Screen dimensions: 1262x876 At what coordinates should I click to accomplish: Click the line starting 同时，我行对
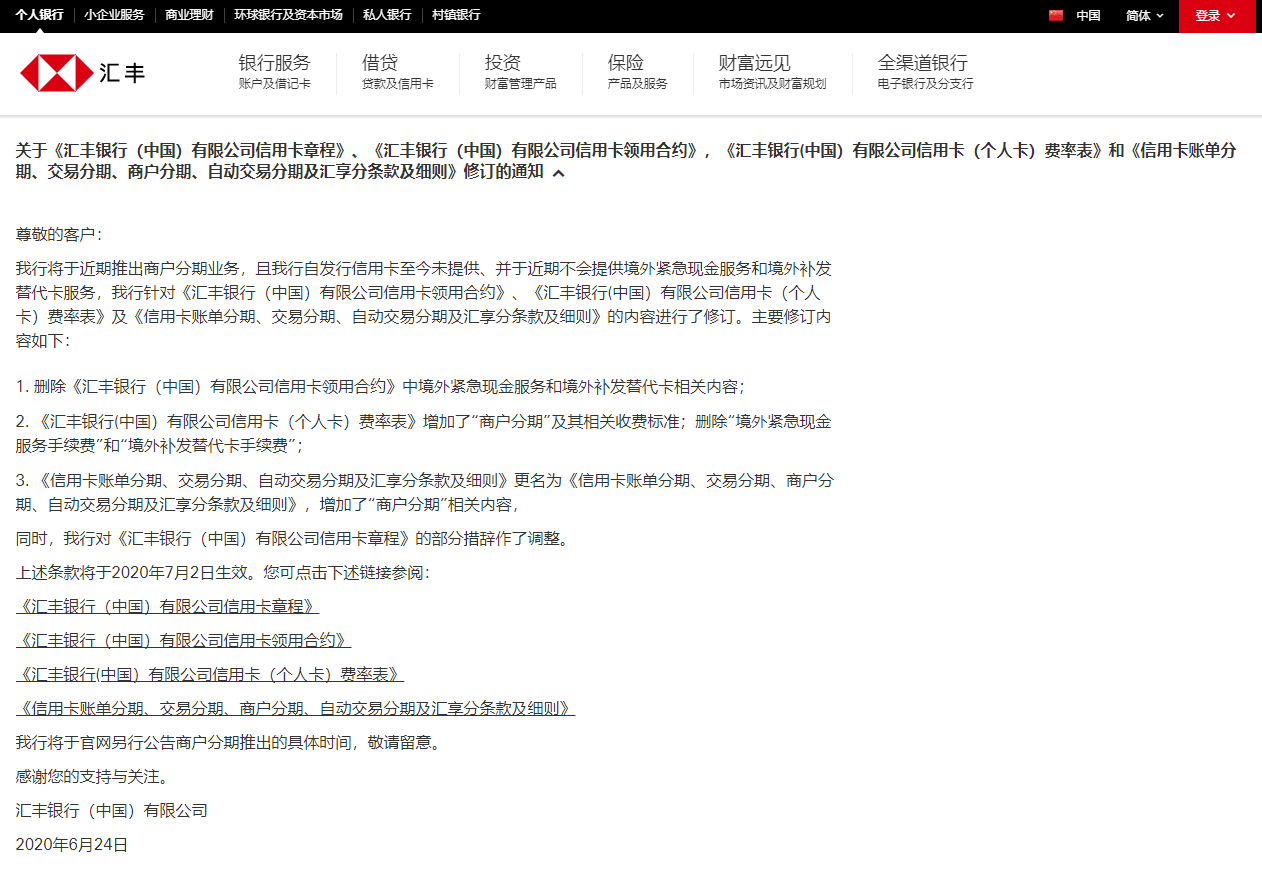click(x=295, y=539)
